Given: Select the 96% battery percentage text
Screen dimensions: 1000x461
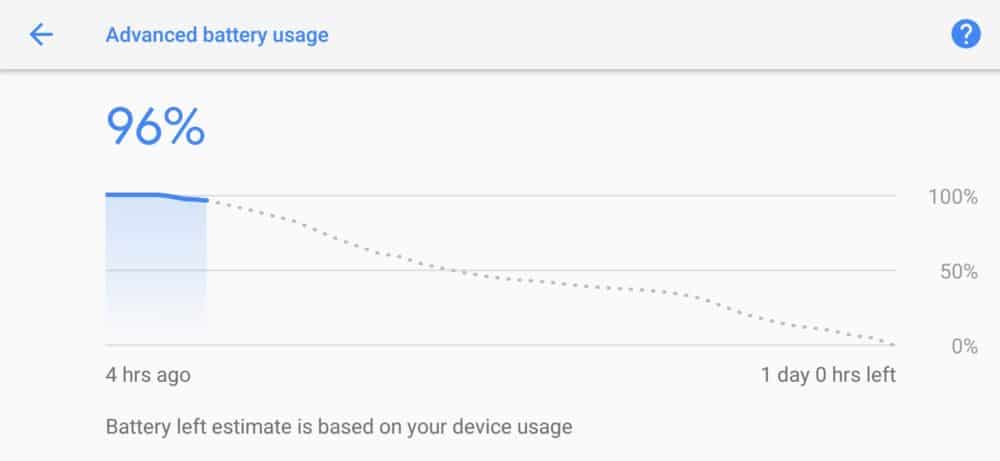Looking at the screenshot, I should coord(156,127).
